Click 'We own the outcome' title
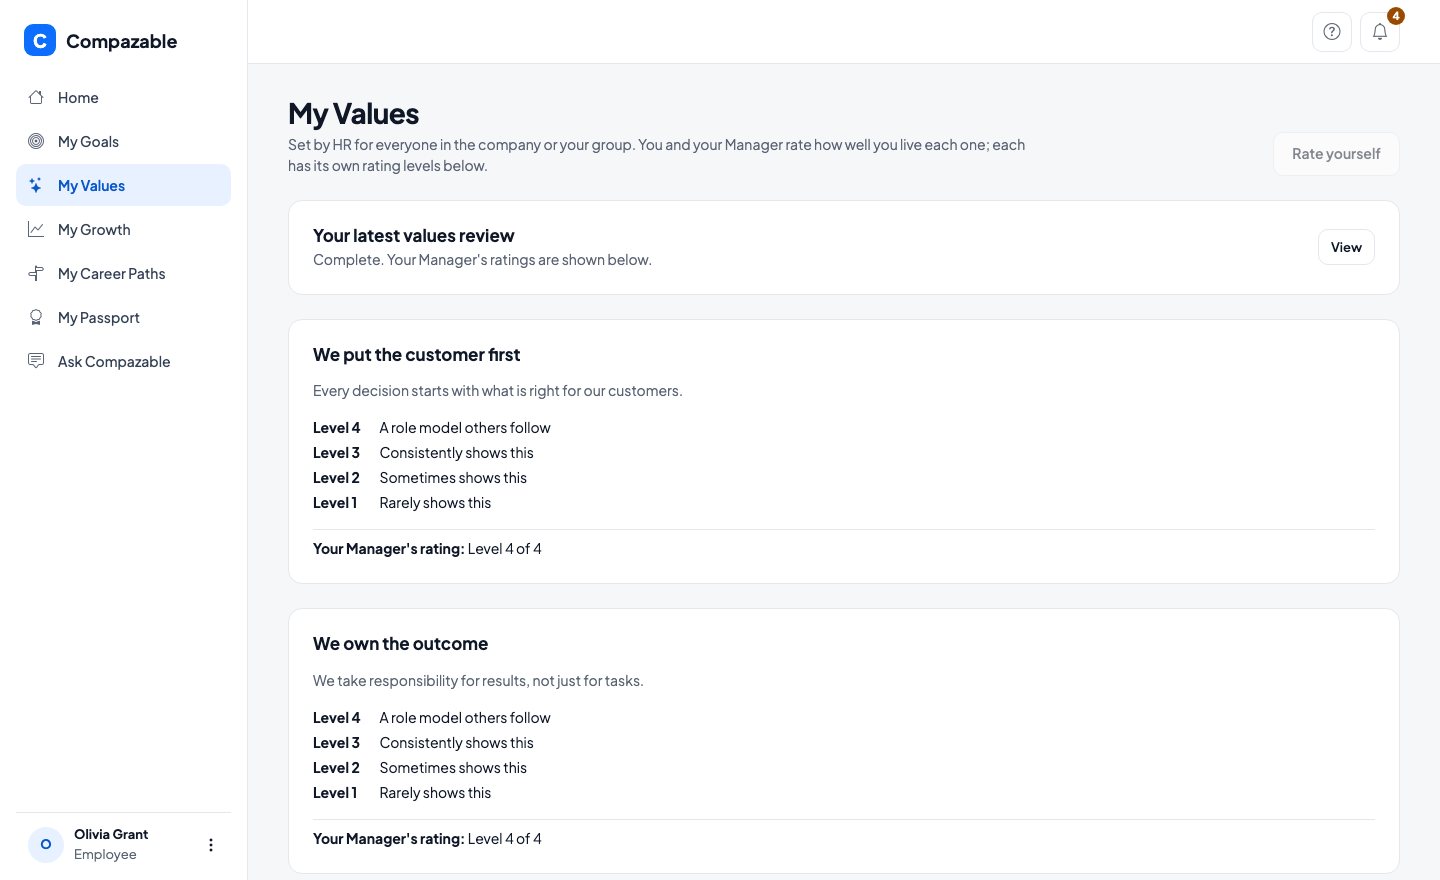This screenshot has height=880, width=1440. 400,644
